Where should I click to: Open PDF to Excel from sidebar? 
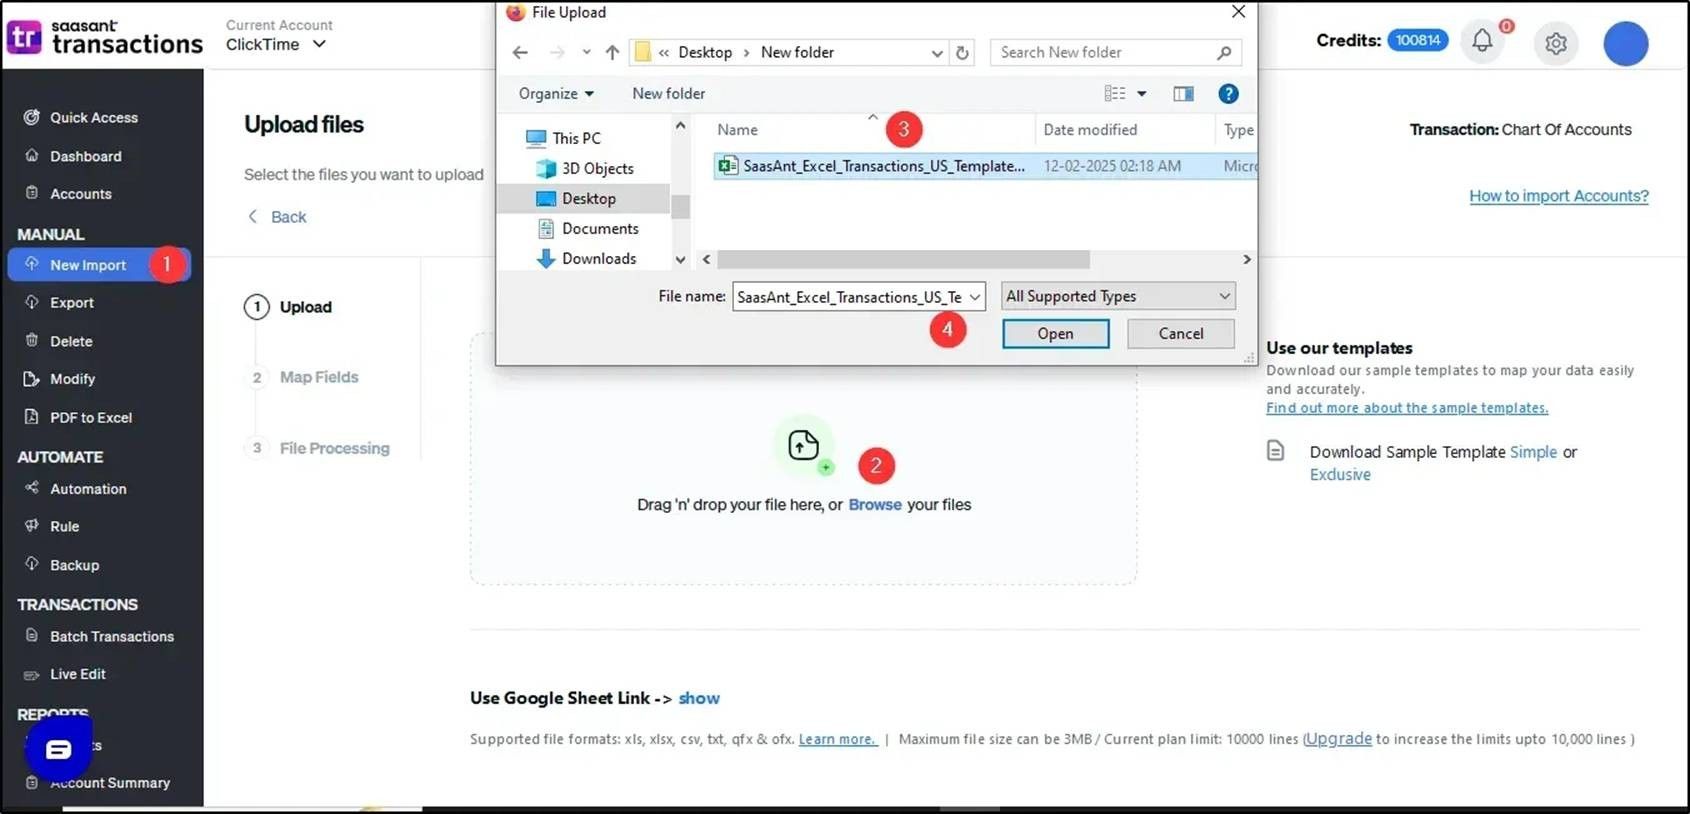[91, 418]
